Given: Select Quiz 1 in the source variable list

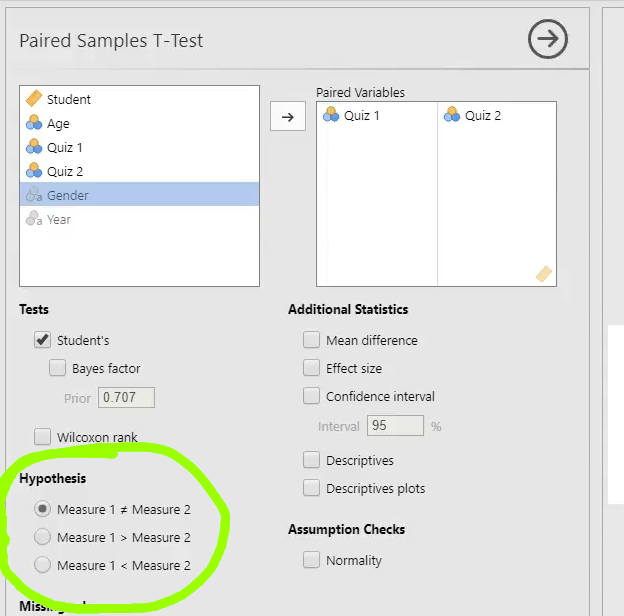Looking at the screenshot, I should point(139,147).
